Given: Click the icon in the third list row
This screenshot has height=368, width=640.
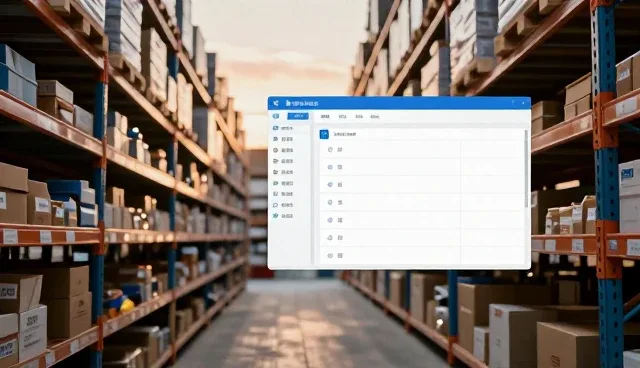Looking at the screenshot, I should click(330, 185).
